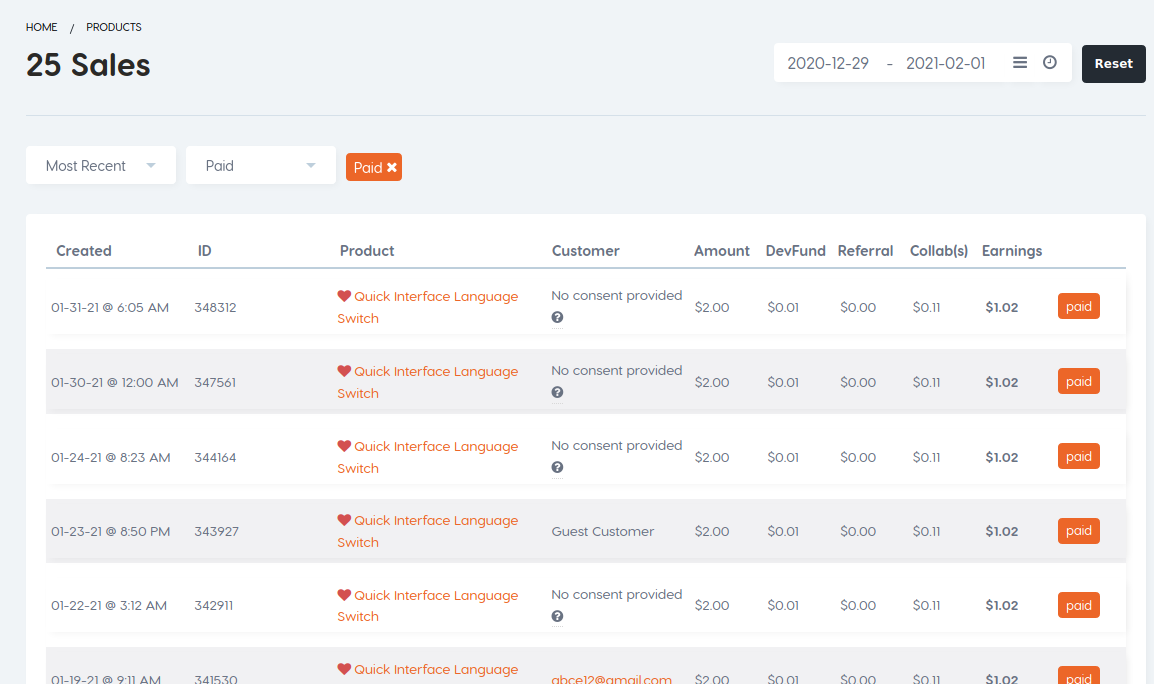This screenshot has height=684, width=1154.
Task: Click the 25 Sales heading
Action: [x=88, y=65]
